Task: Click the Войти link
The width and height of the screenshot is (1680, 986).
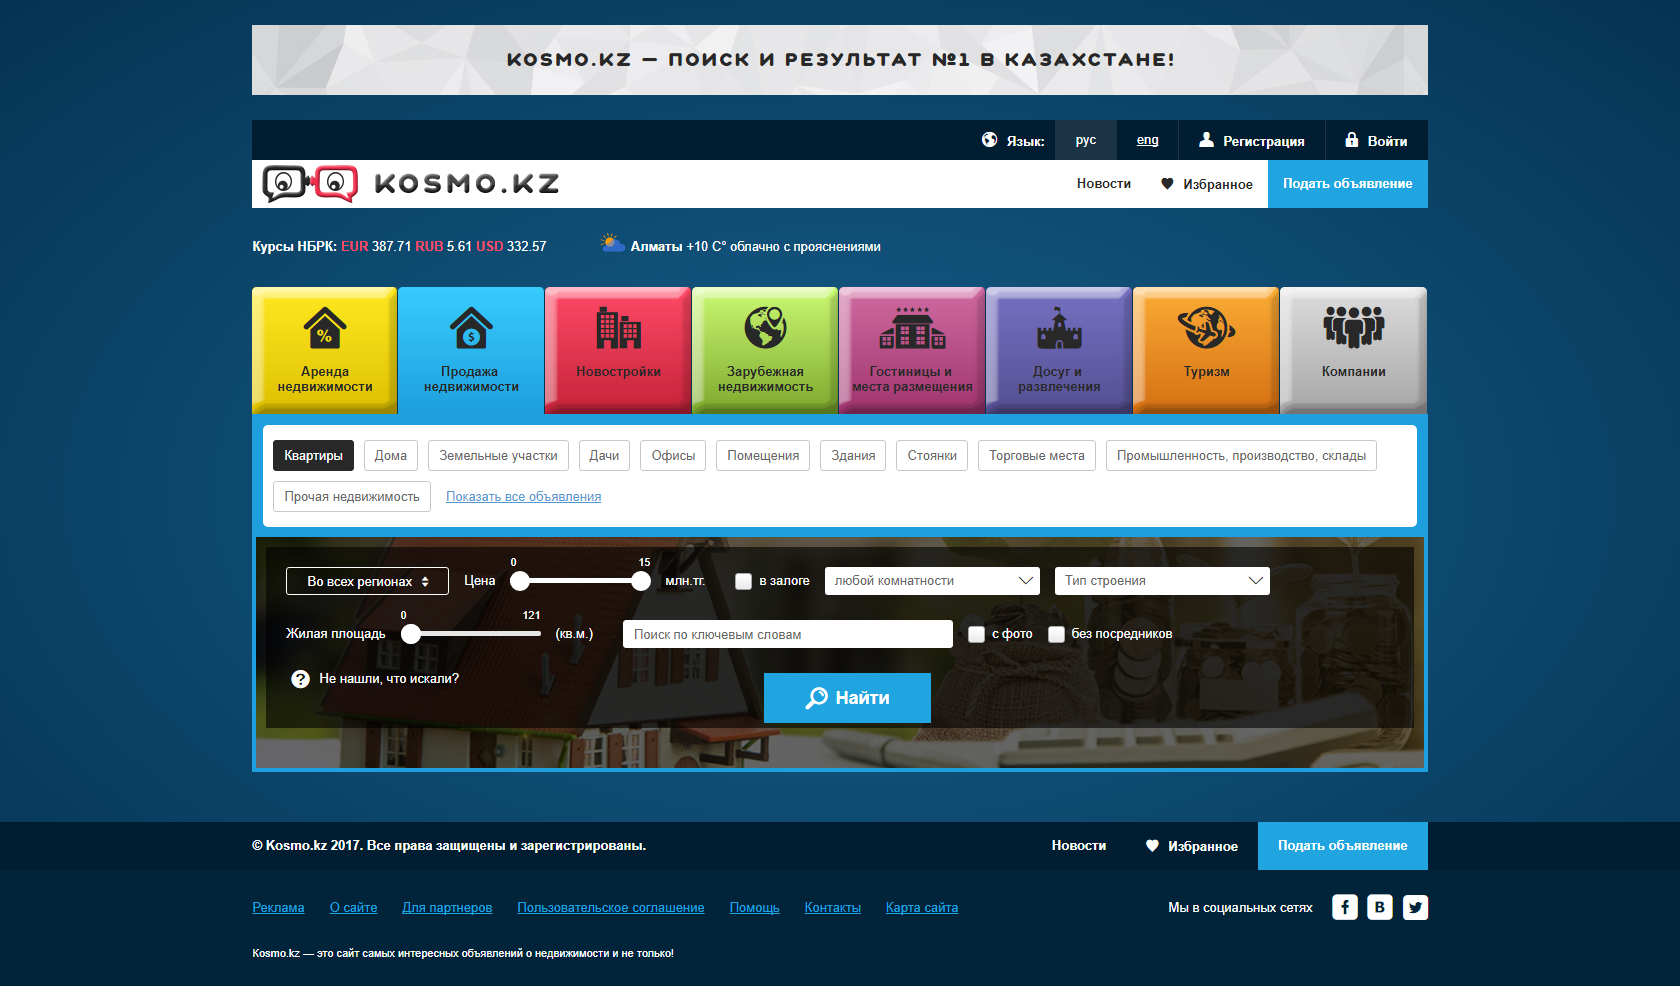Action: [1388, 141]
